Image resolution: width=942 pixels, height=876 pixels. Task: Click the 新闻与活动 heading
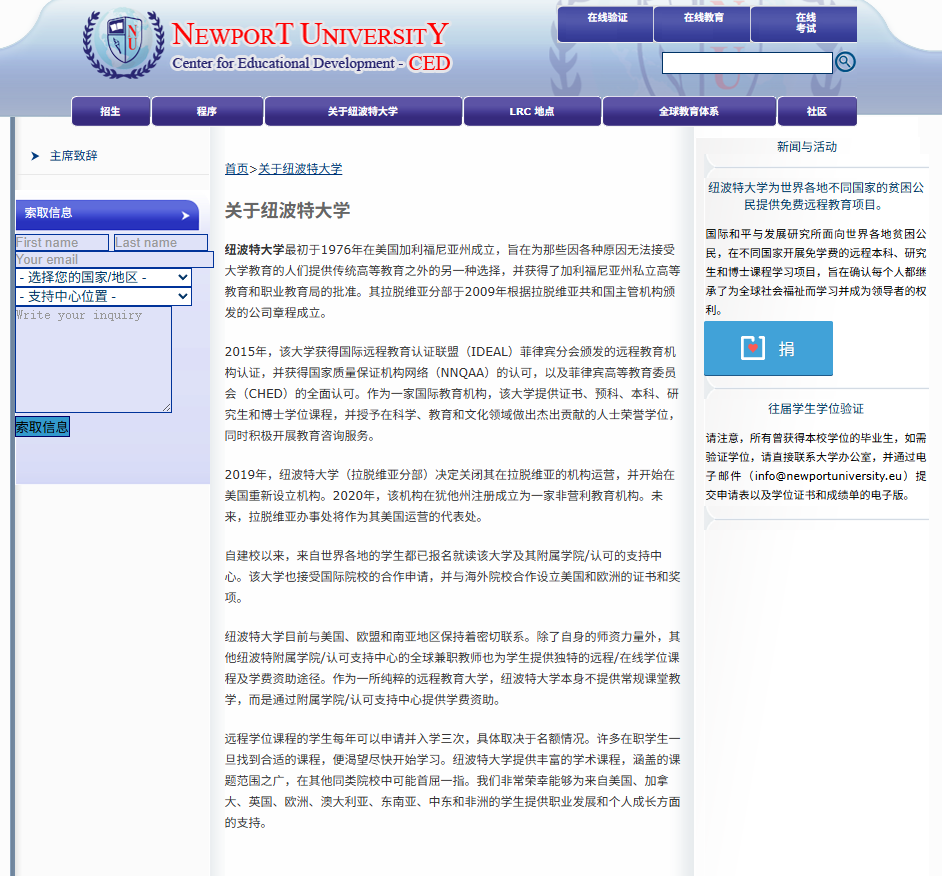tap(807, 147)
